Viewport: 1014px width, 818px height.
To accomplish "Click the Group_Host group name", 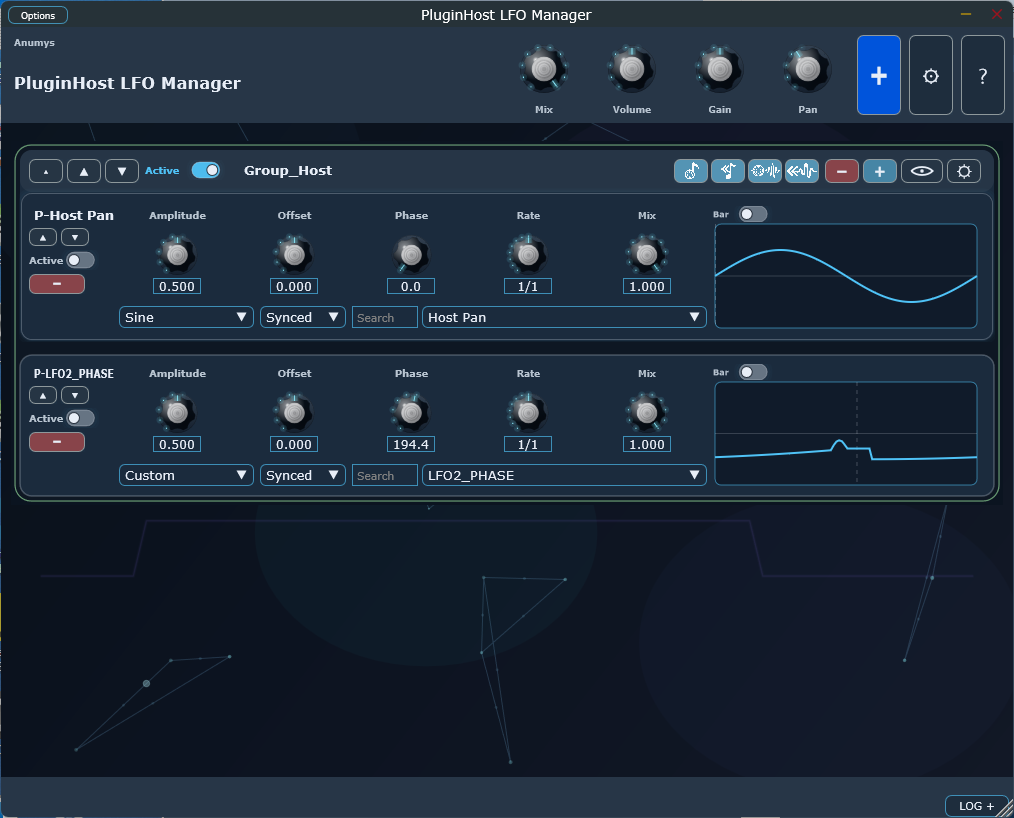I will point(288,171).
